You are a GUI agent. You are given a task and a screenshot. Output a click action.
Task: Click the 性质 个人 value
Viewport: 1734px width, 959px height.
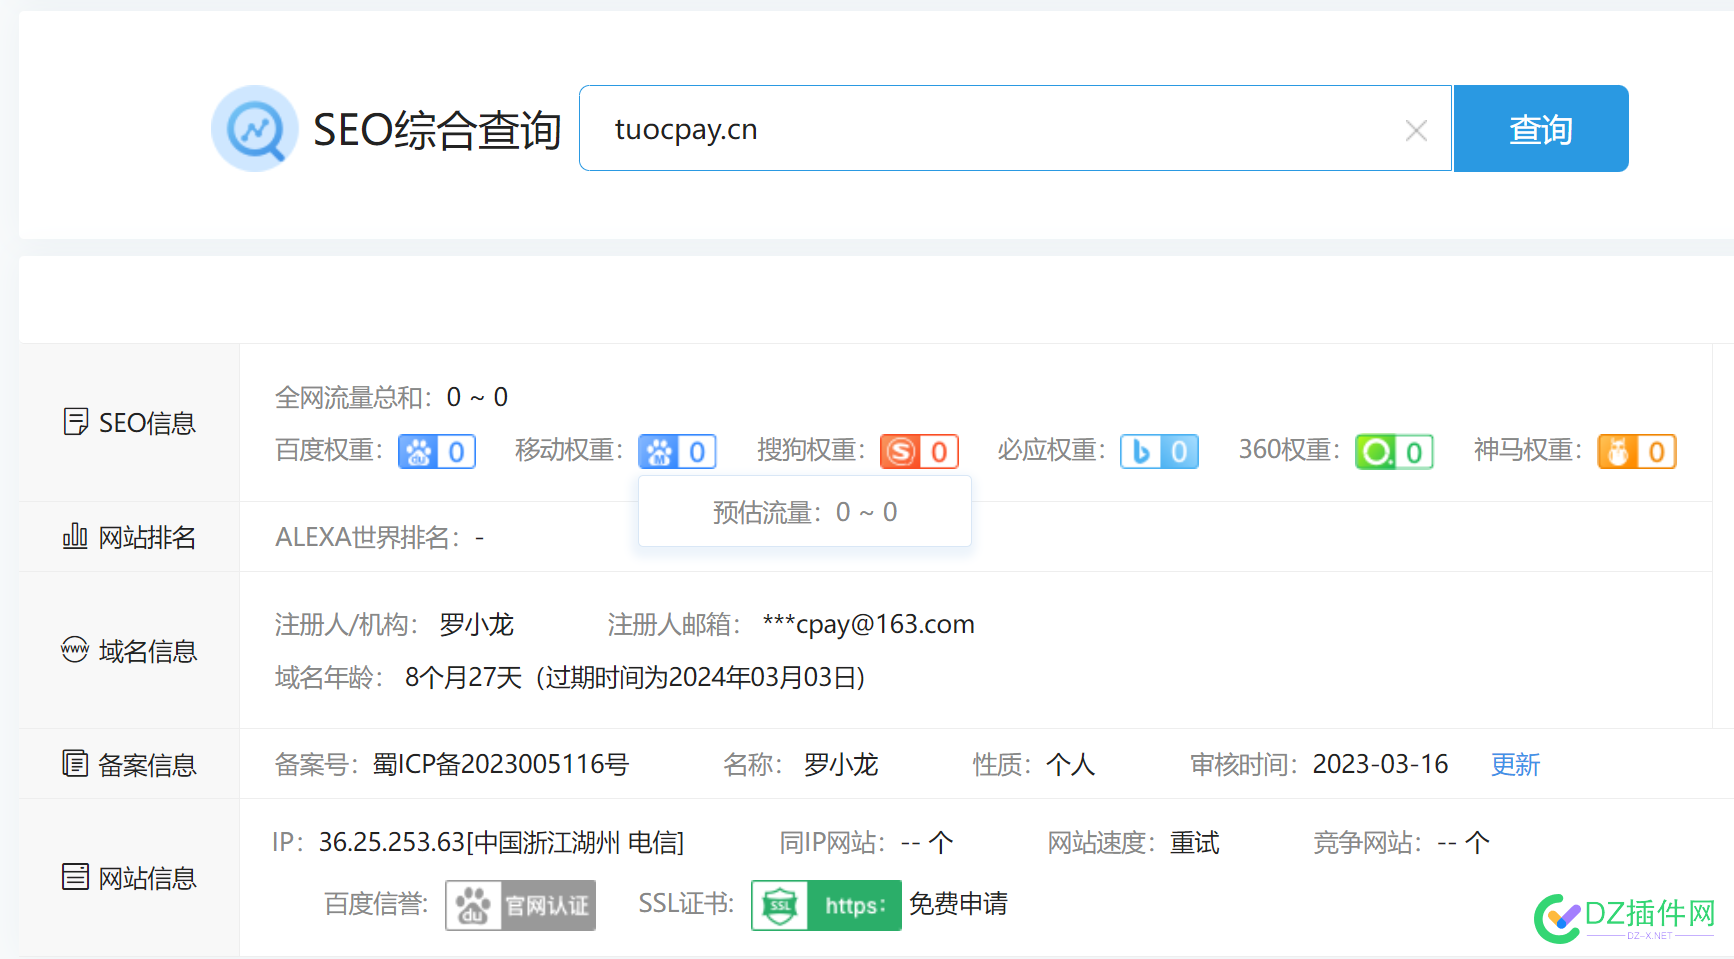[x=1070, y=765]
